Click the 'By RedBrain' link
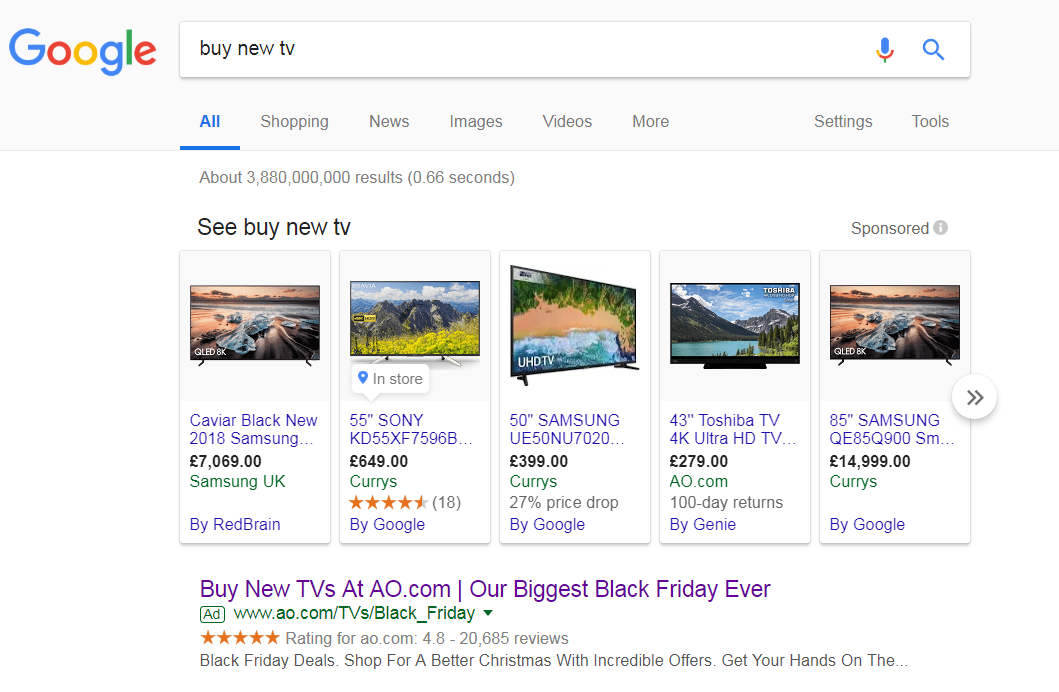 tap(234, 525)
